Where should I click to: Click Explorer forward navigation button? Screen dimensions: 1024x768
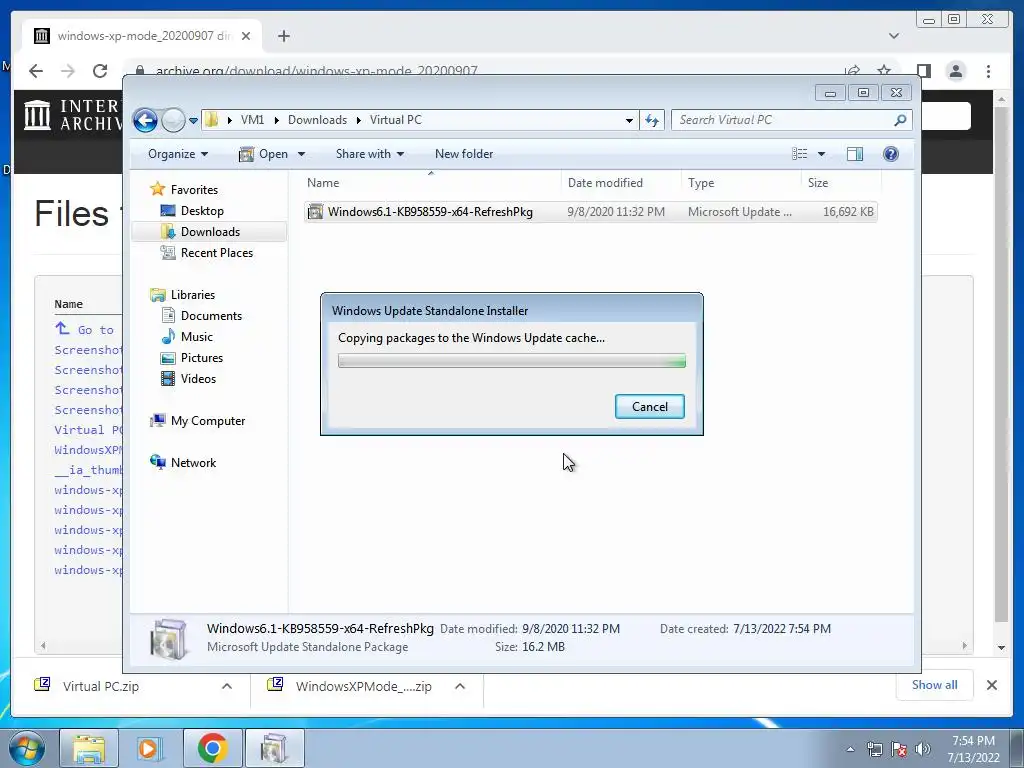tap(173, 120)
